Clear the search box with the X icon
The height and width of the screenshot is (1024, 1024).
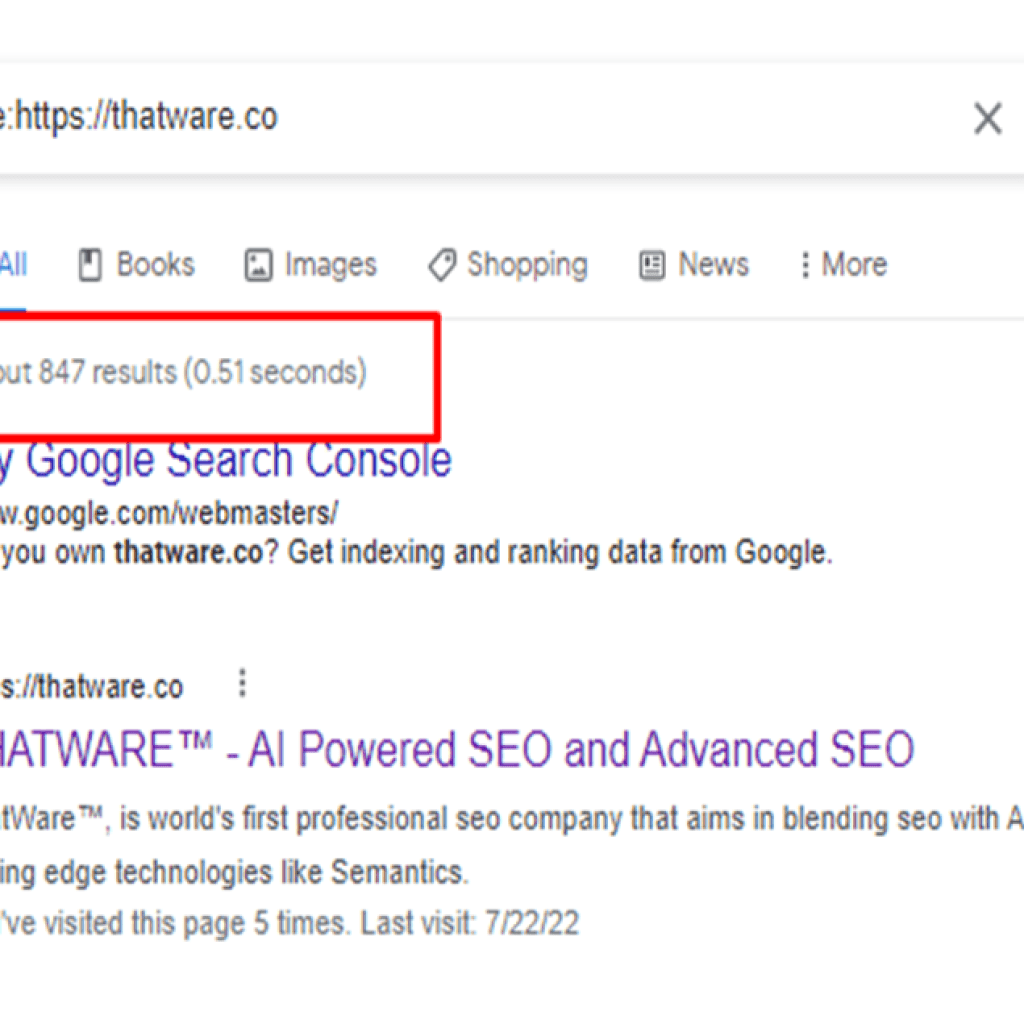pyautogui.click(x=987, y=118)
